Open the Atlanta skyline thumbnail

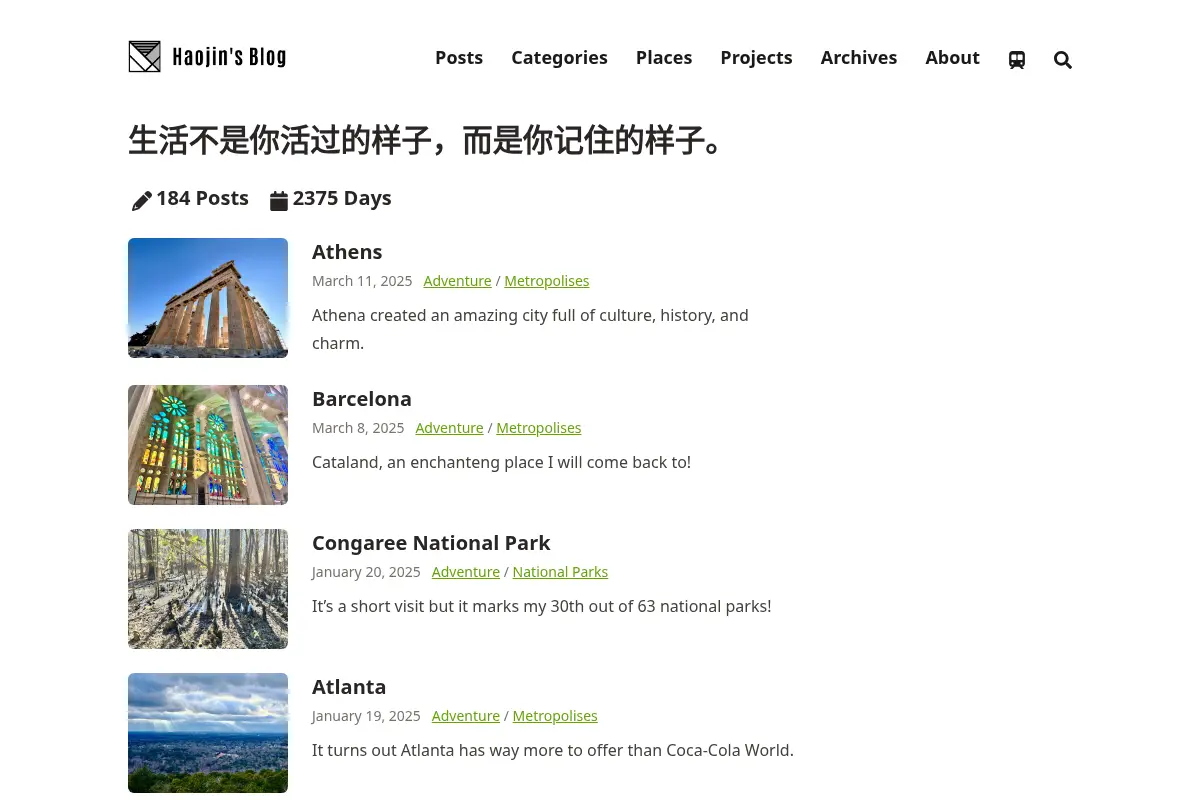[208, 733]
